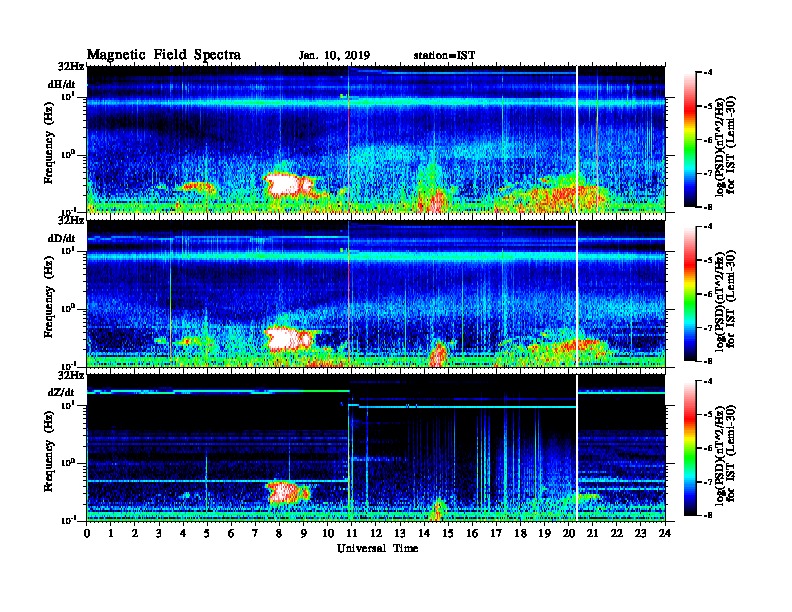
Task: Click the hour 3 tick label on time axis
Action: [159, 533]
